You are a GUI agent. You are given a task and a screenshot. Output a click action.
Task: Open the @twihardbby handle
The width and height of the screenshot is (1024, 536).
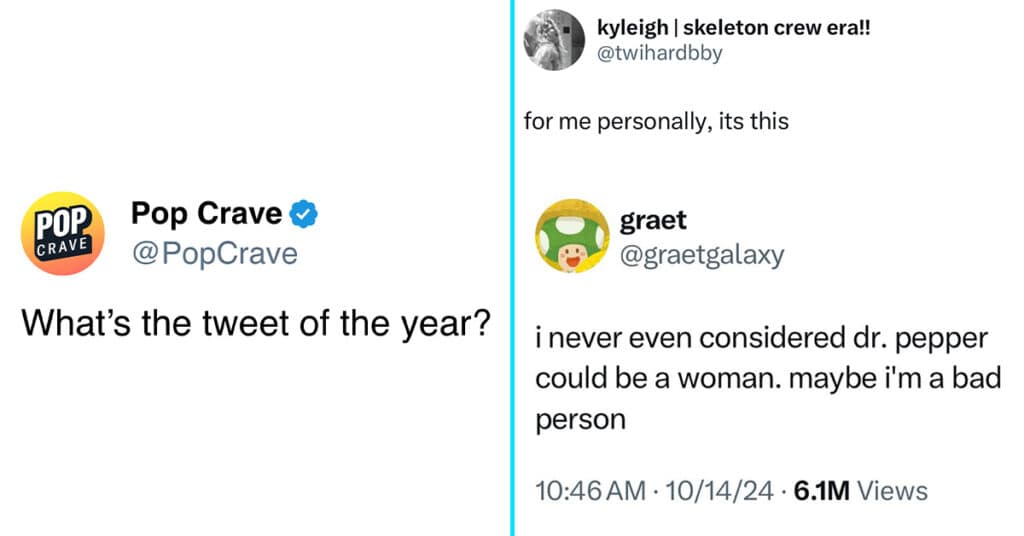point(660,53)
